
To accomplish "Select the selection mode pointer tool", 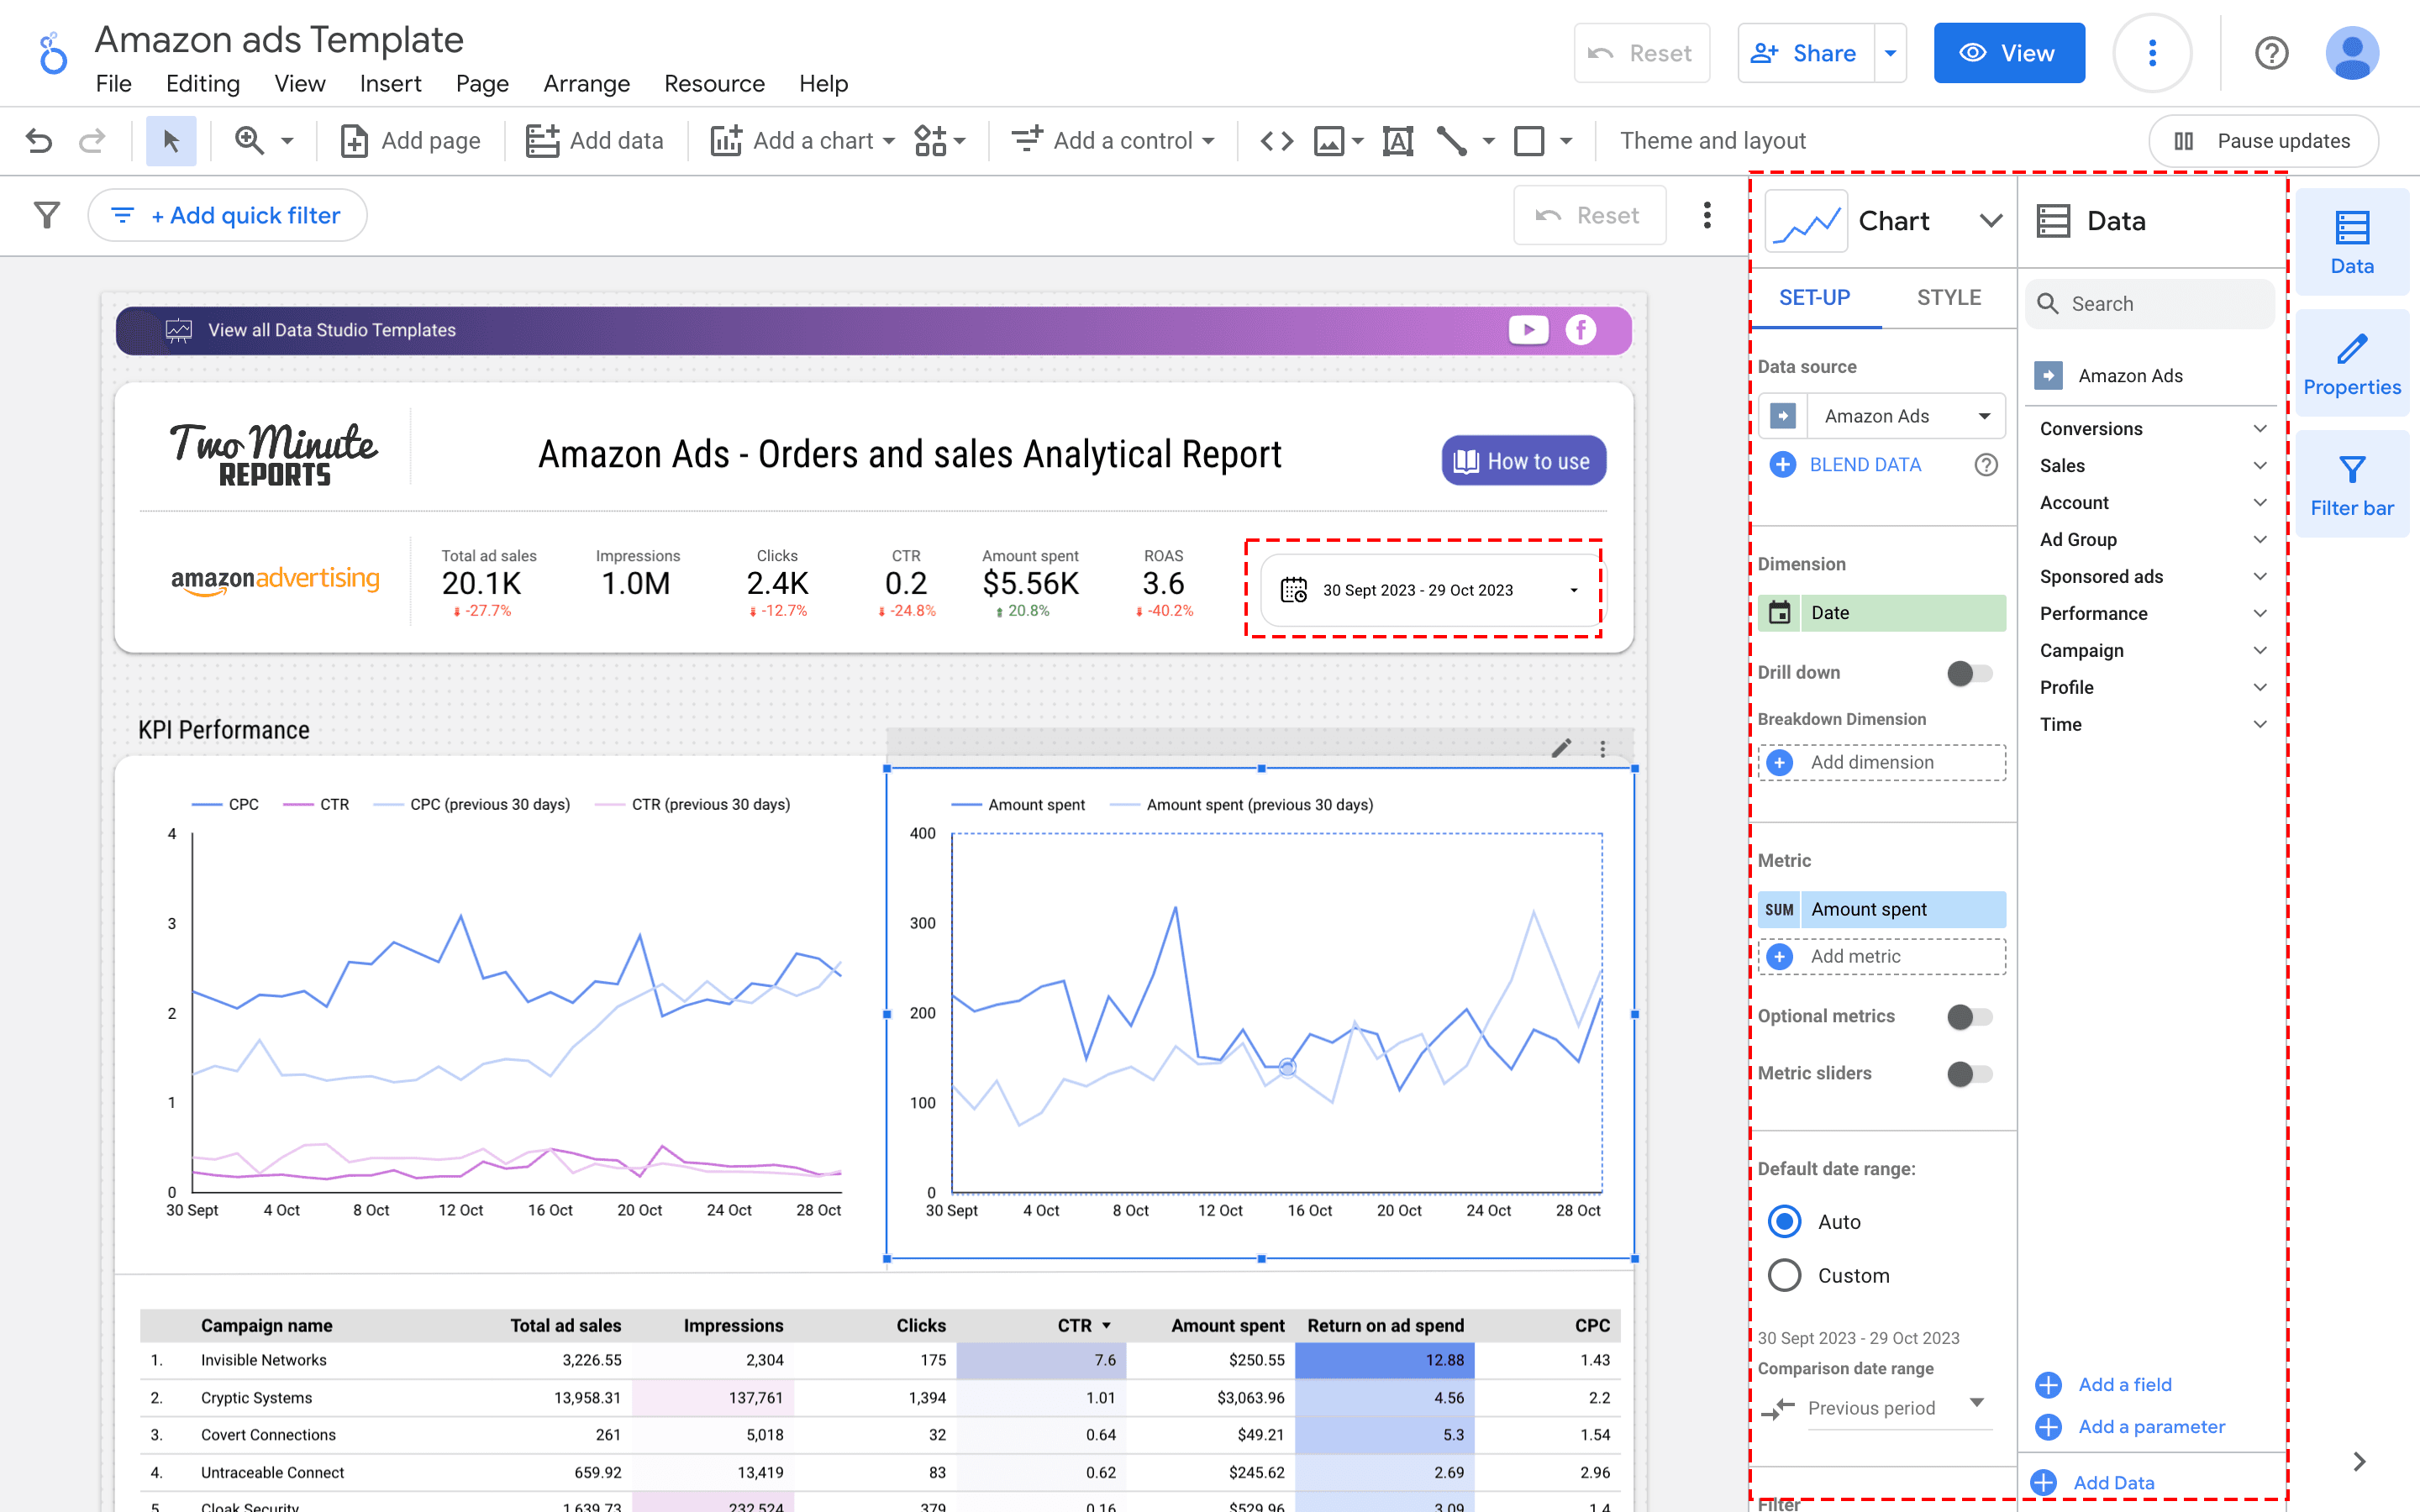I will tap(171, 141).
